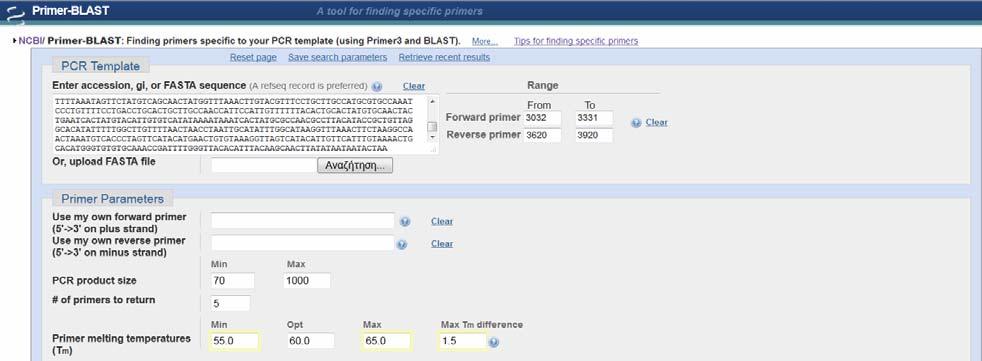The image size is (982, 361).
Task: Open Tips for finding specific primers
Action: pyautogui.click(x=576, y=41)
